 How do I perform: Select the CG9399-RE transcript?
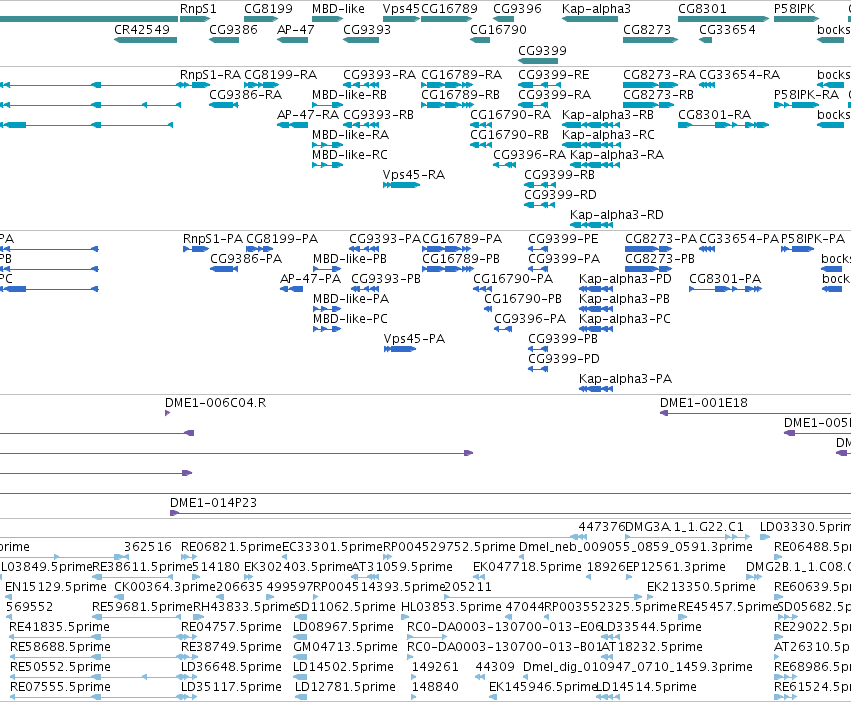(x=539, y=85)
